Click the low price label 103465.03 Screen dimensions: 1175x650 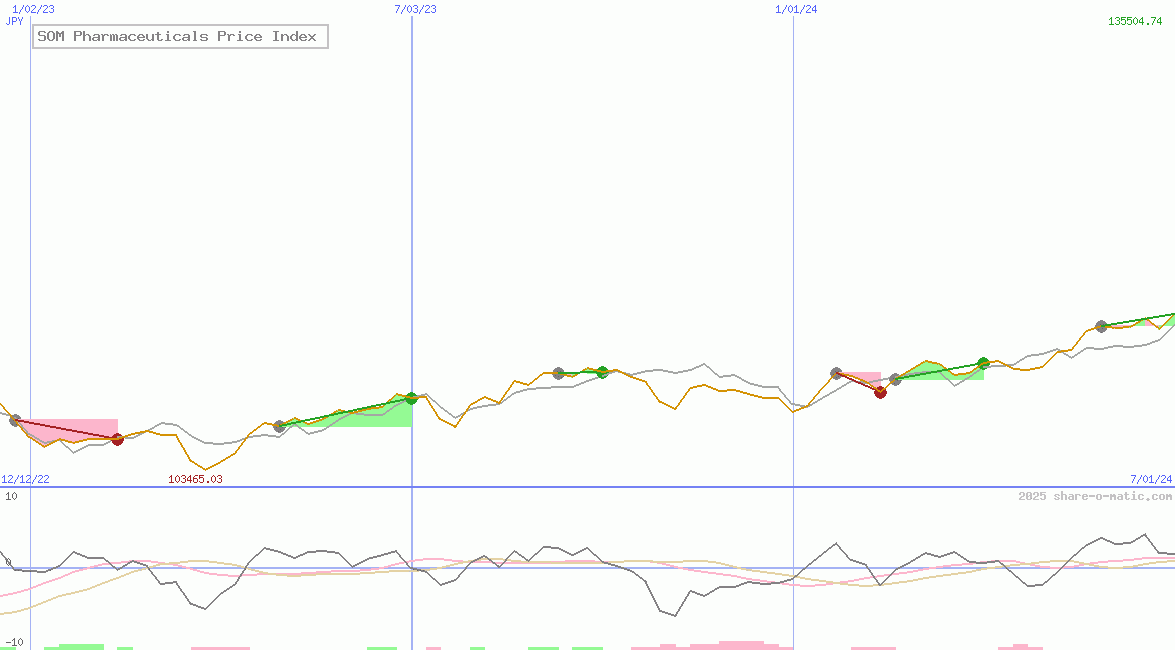(x=196, y=478)
